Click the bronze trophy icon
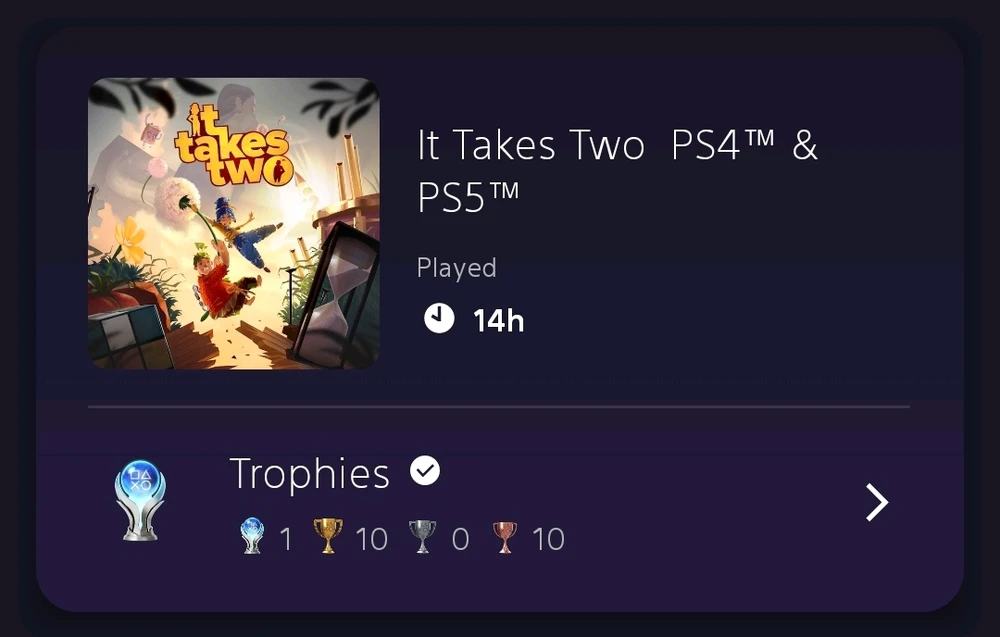 [504, 538]
